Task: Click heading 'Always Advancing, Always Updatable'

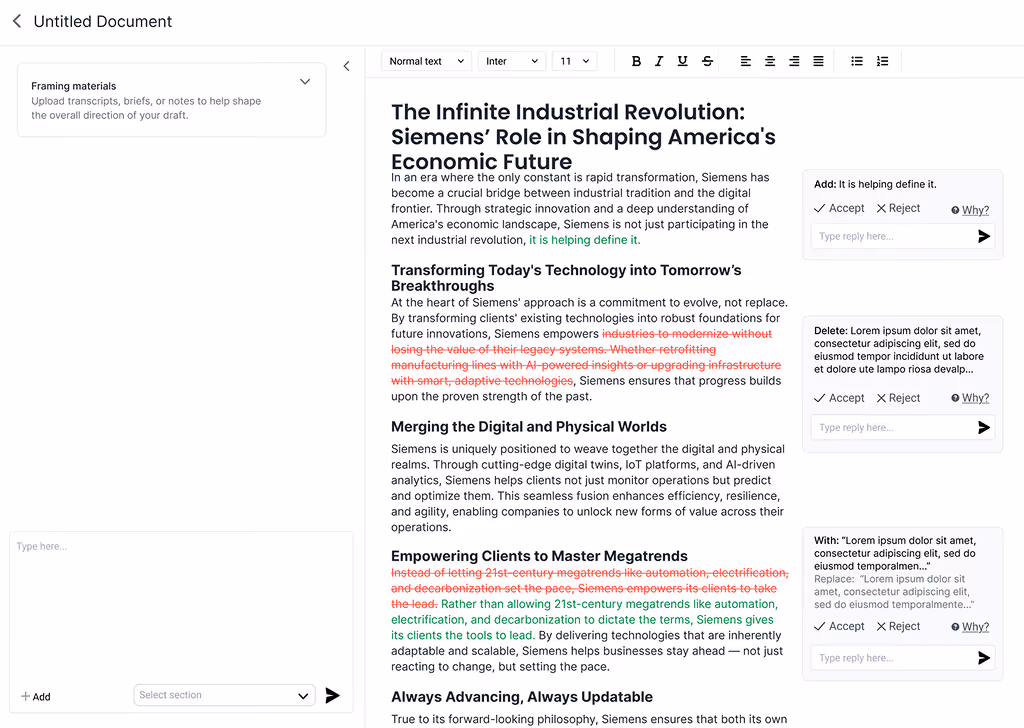Action: (522, 697)
